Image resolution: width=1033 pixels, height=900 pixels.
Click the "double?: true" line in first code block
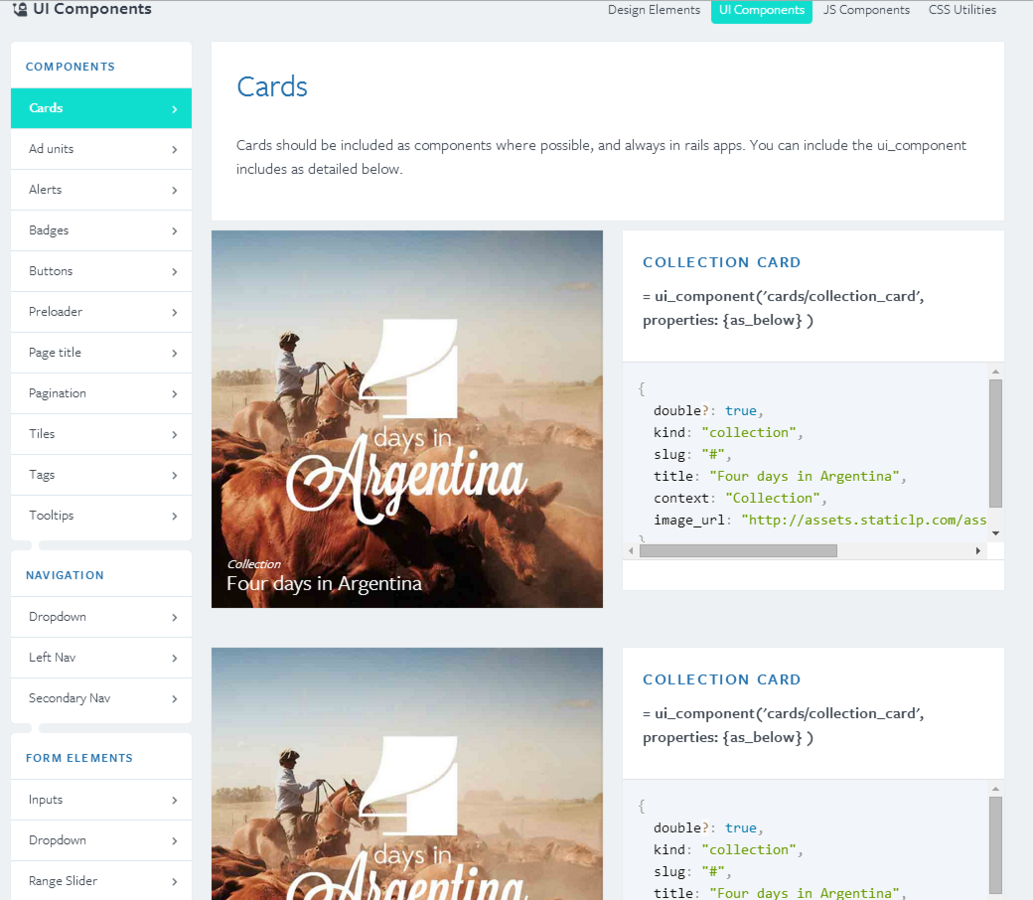pyautogui.click(x=708, y=410)
